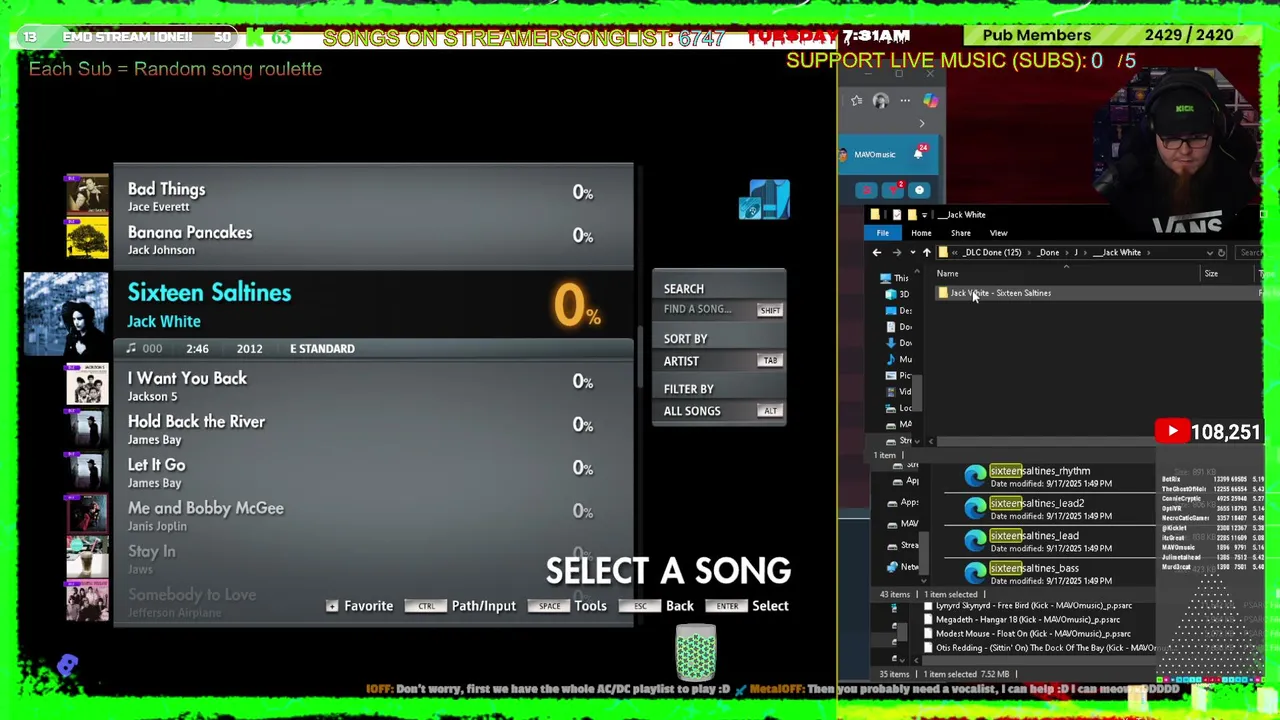This screenshot has width=1280, height=720.
Task: Open the File tab in Explorer
Action: [x=883, y=233]
